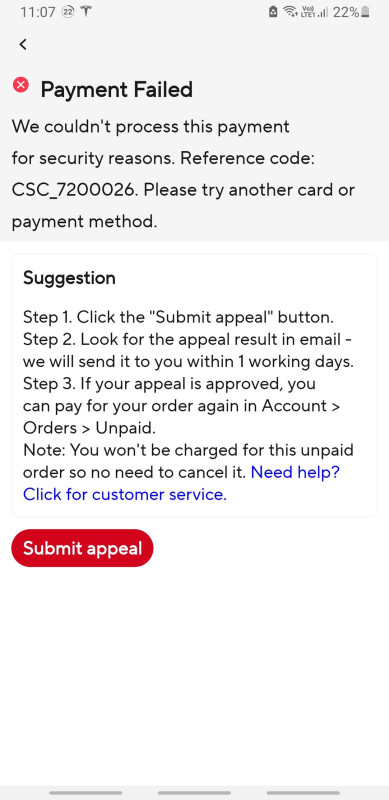Click the Submit appeal button
Image resolution: width=389 pixels, height=800 pixels.
(82, 548)
